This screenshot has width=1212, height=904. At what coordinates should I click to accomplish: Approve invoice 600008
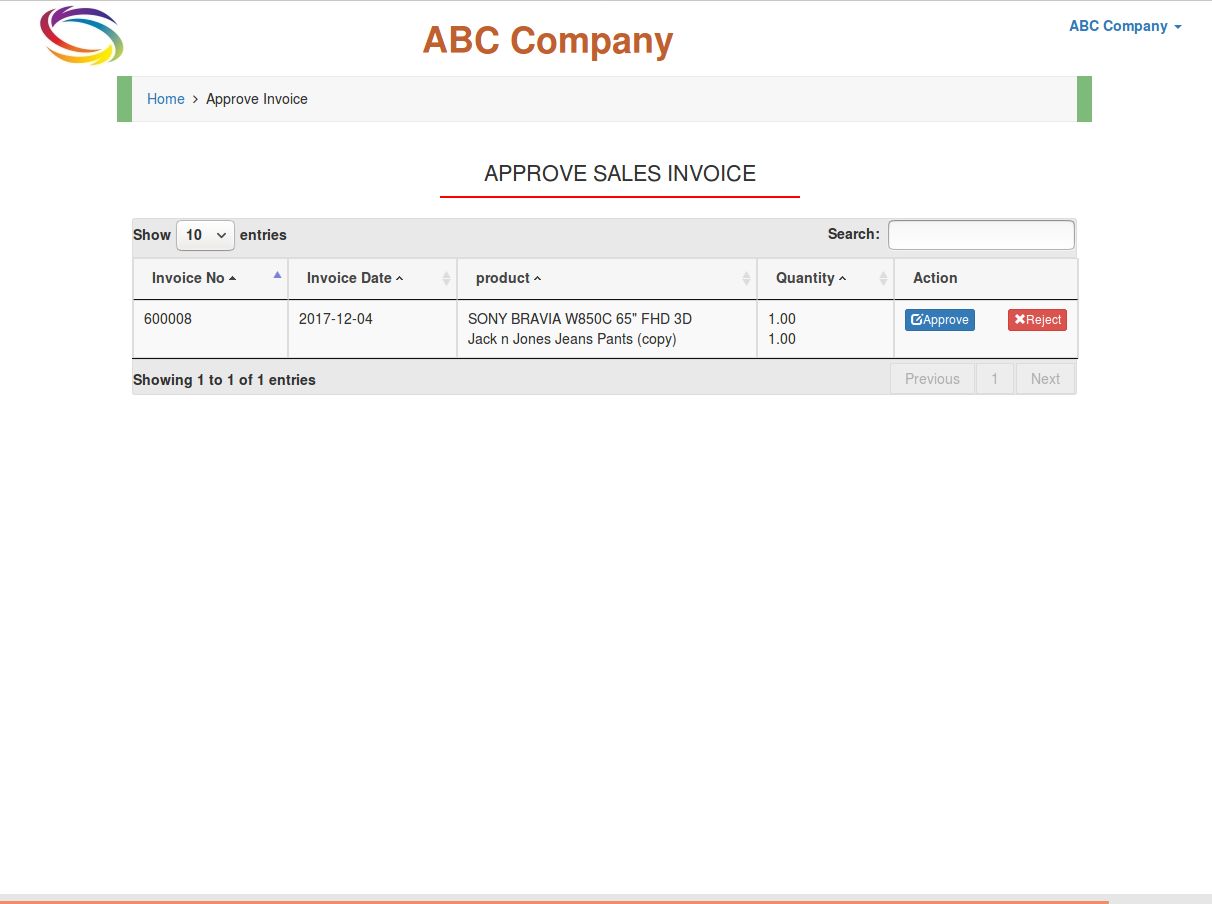coord(939,320)
